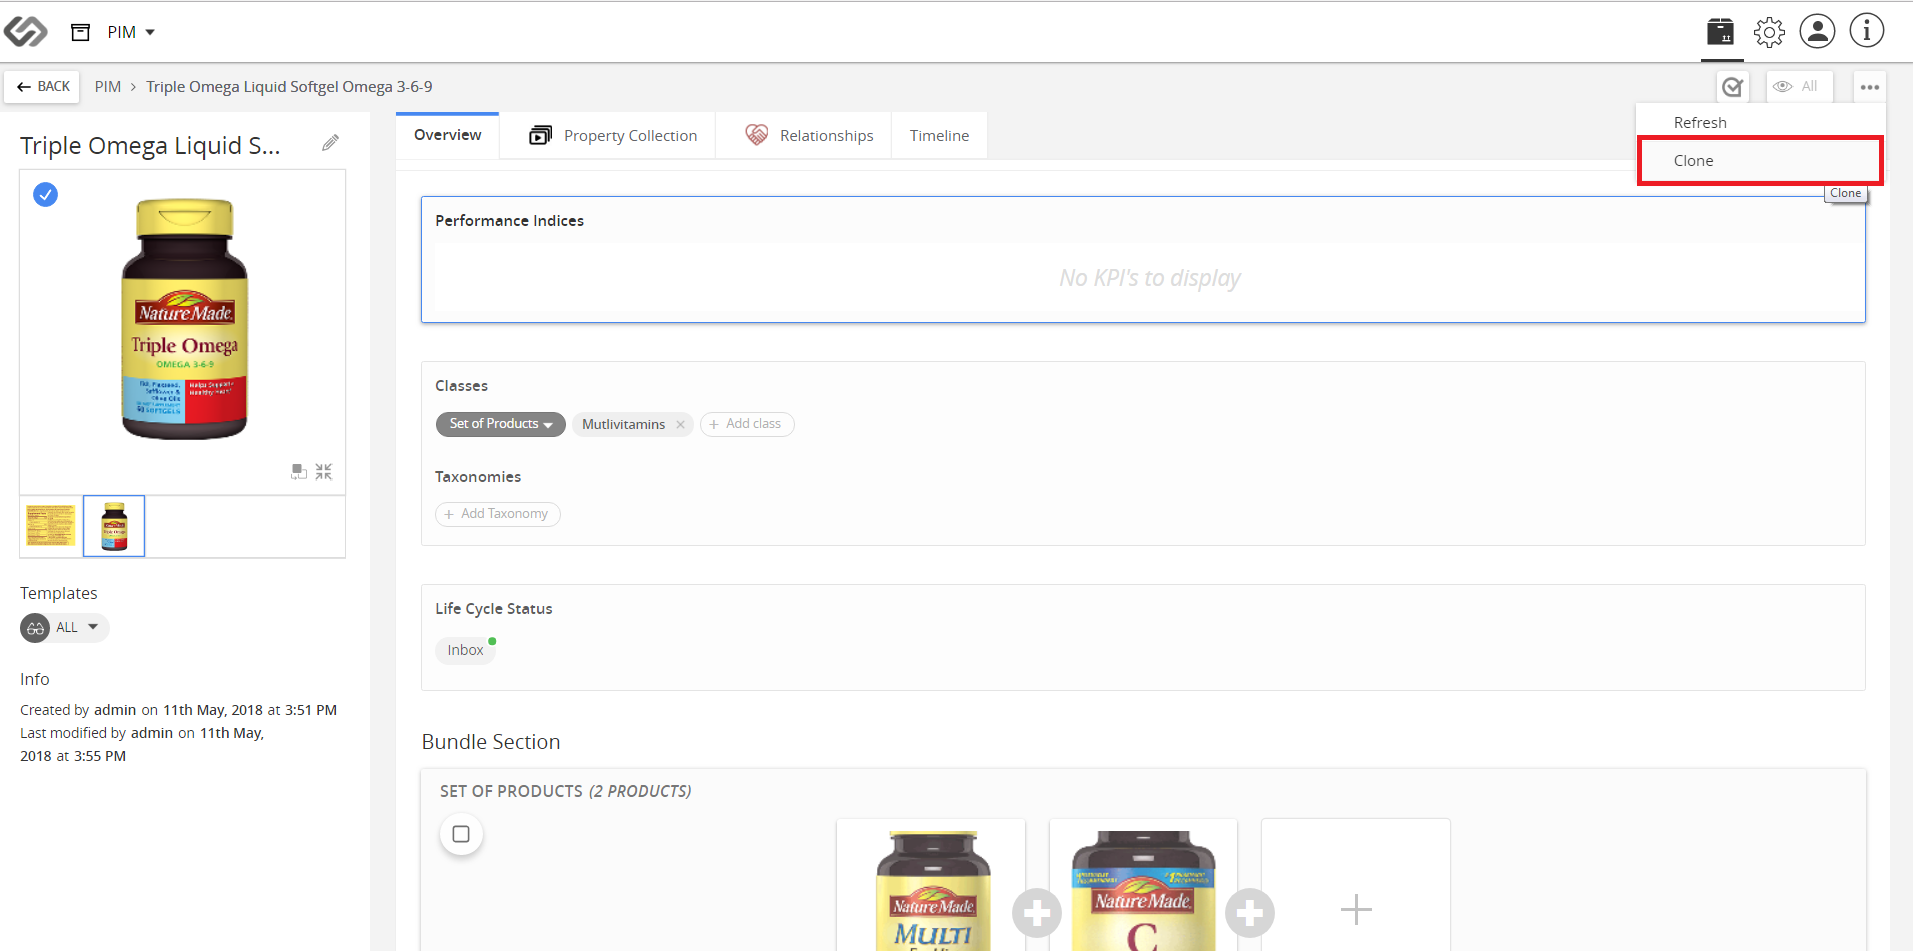
Task: Click the task check icon in toolbar
Action: coord(1733,87)
